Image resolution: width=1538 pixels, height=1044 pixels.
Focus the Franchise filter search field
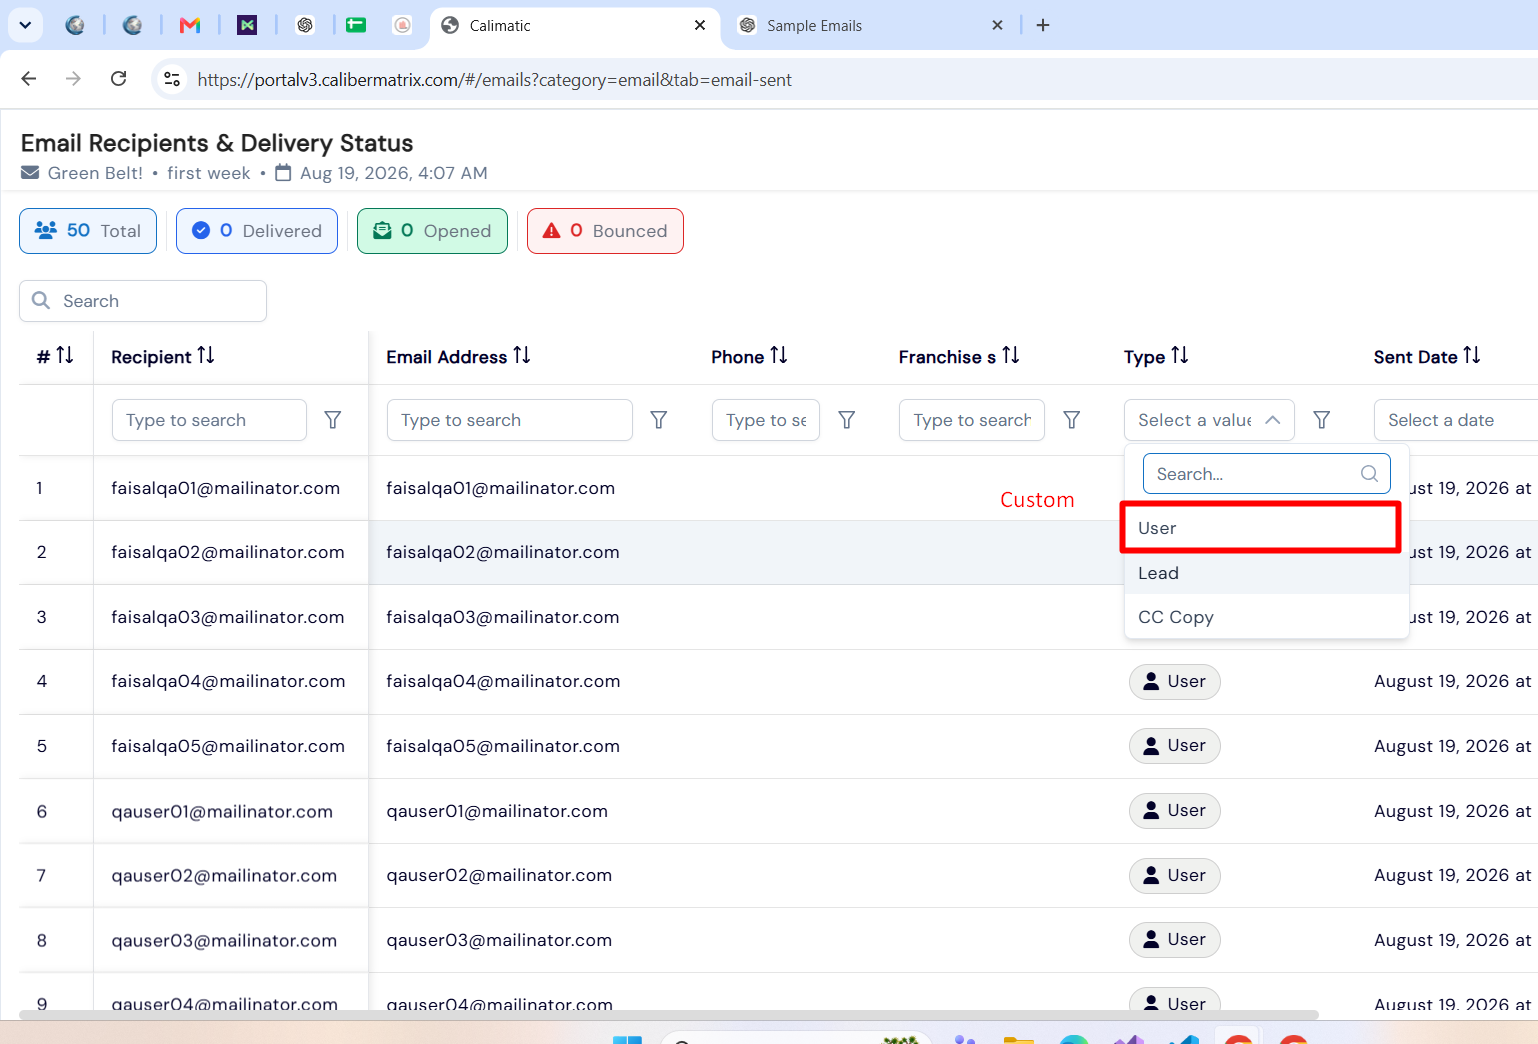972,420
